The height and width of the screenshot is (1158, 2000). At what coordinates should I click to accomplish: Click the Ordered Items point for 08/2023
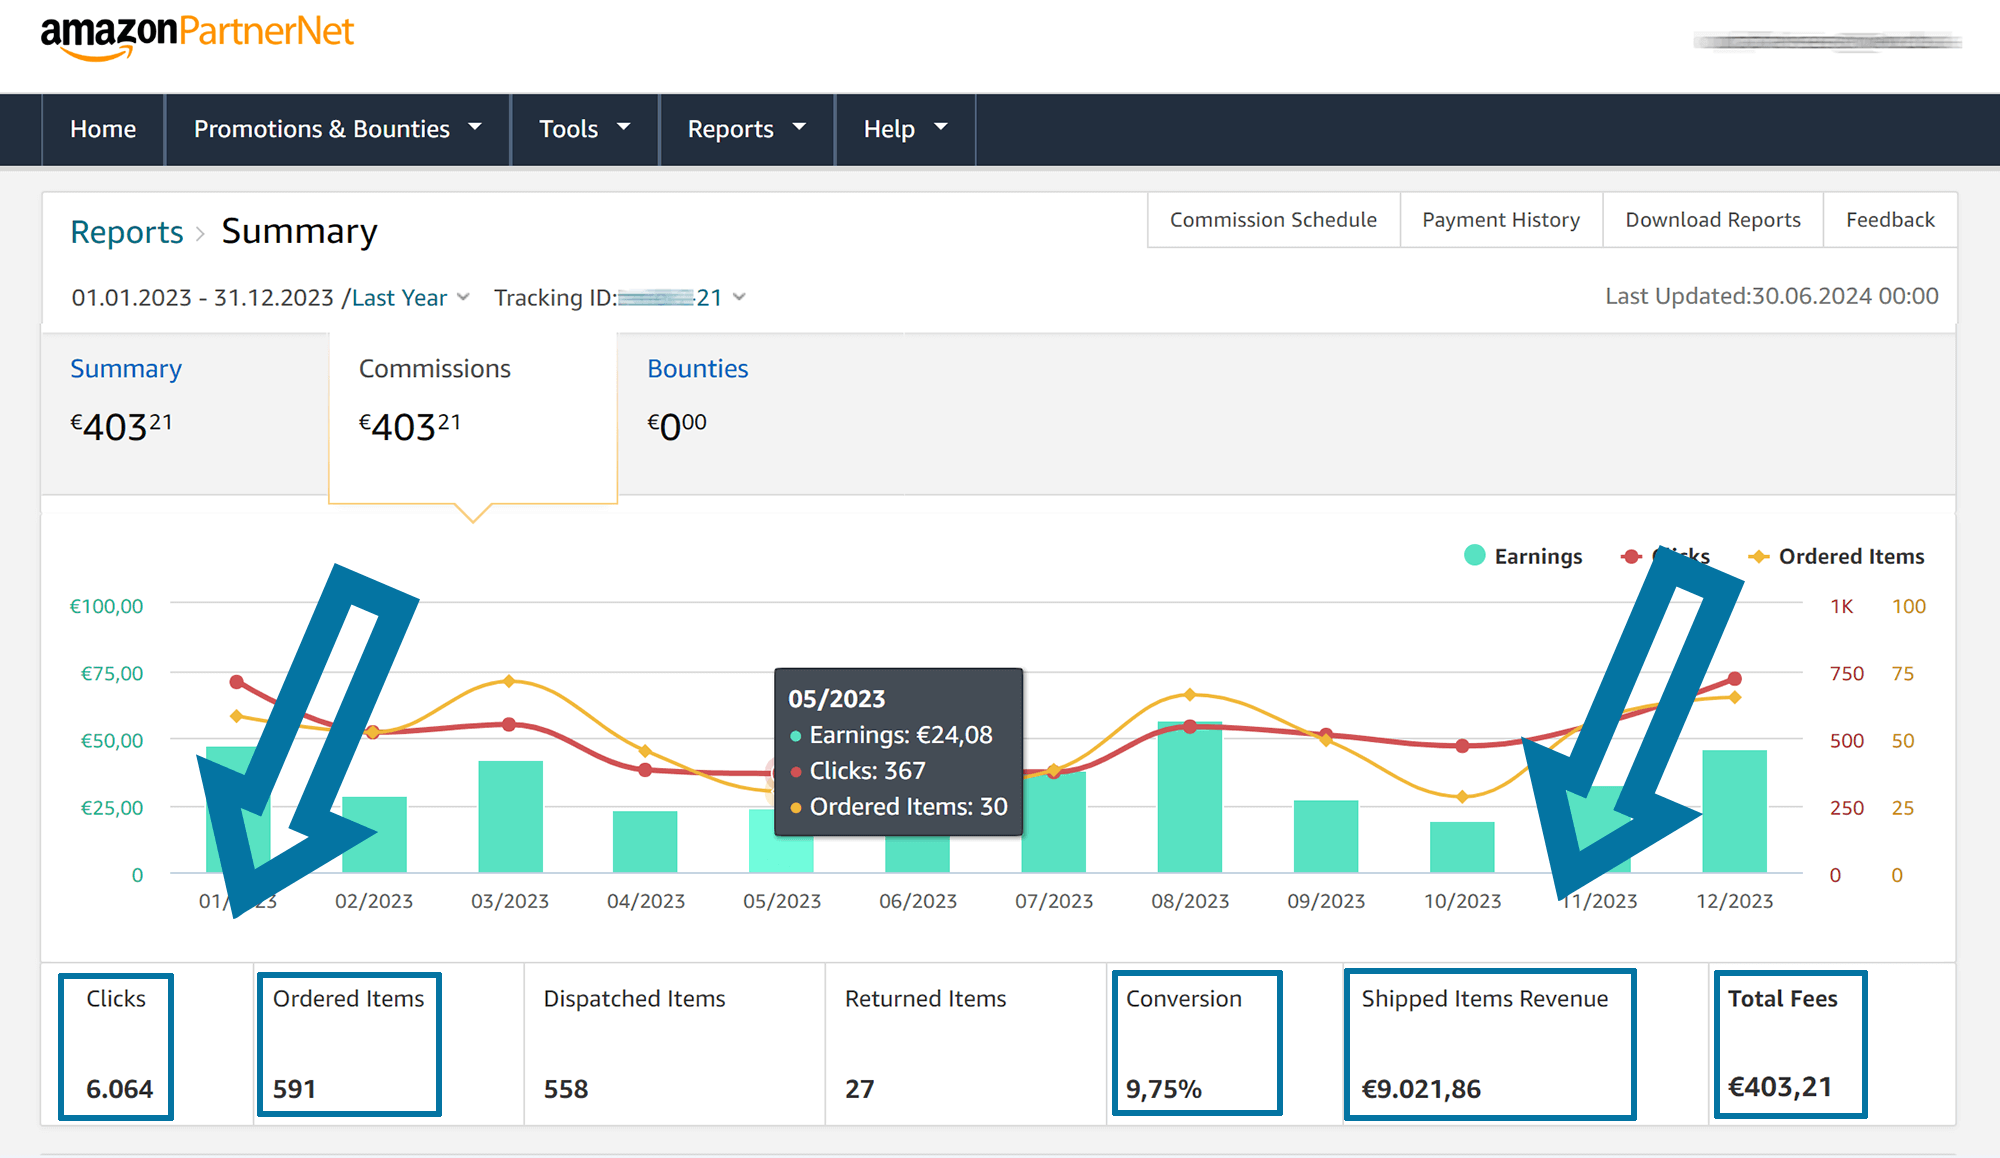(x=1189, y=694)
